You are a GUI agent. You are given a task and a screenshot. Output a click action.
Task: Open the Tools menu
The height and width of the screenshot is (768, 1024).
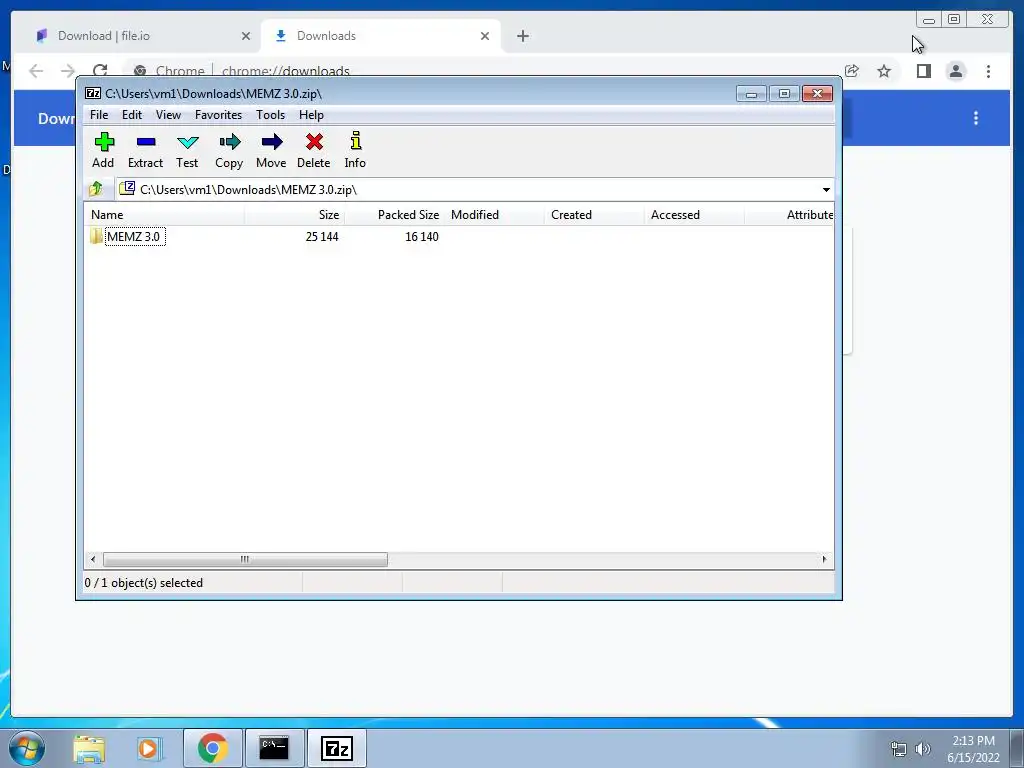[x=270, y=115]
